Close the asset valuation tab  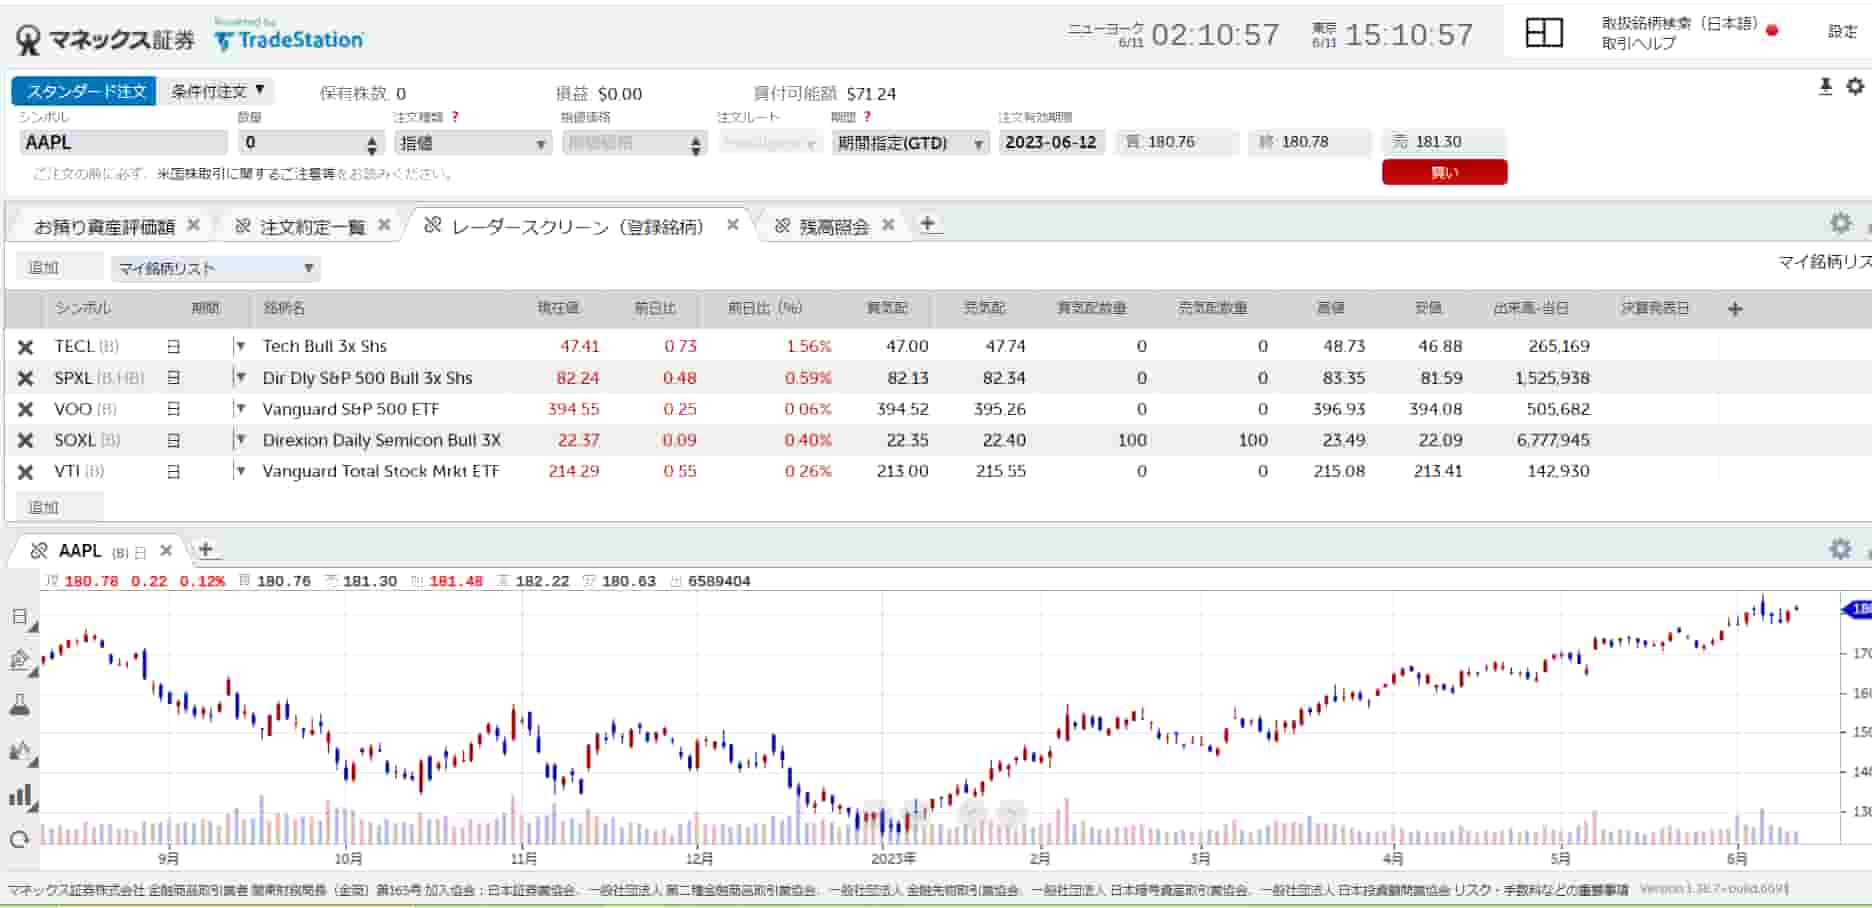(194, 225)
